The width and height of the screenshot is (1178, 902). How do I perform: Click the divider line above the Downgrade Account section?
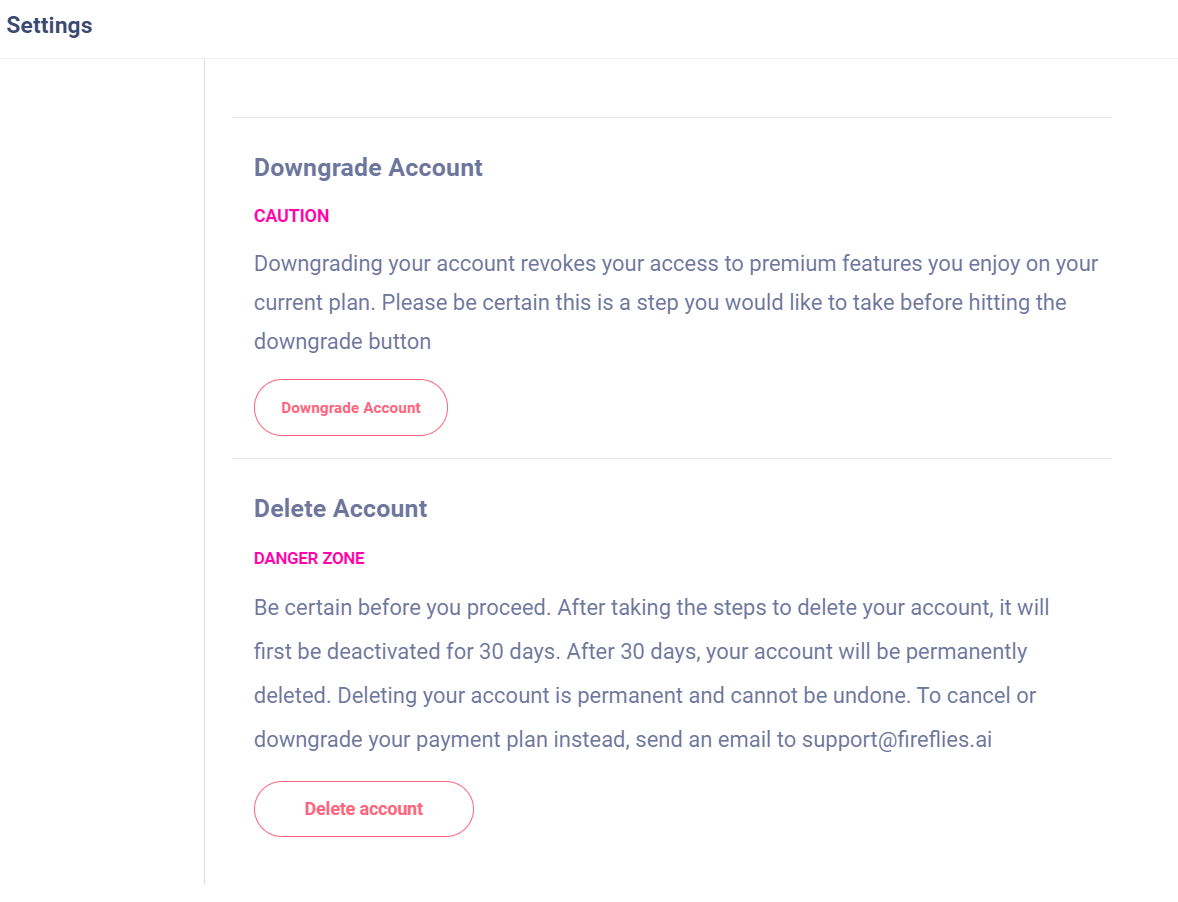tap(672, 117)
